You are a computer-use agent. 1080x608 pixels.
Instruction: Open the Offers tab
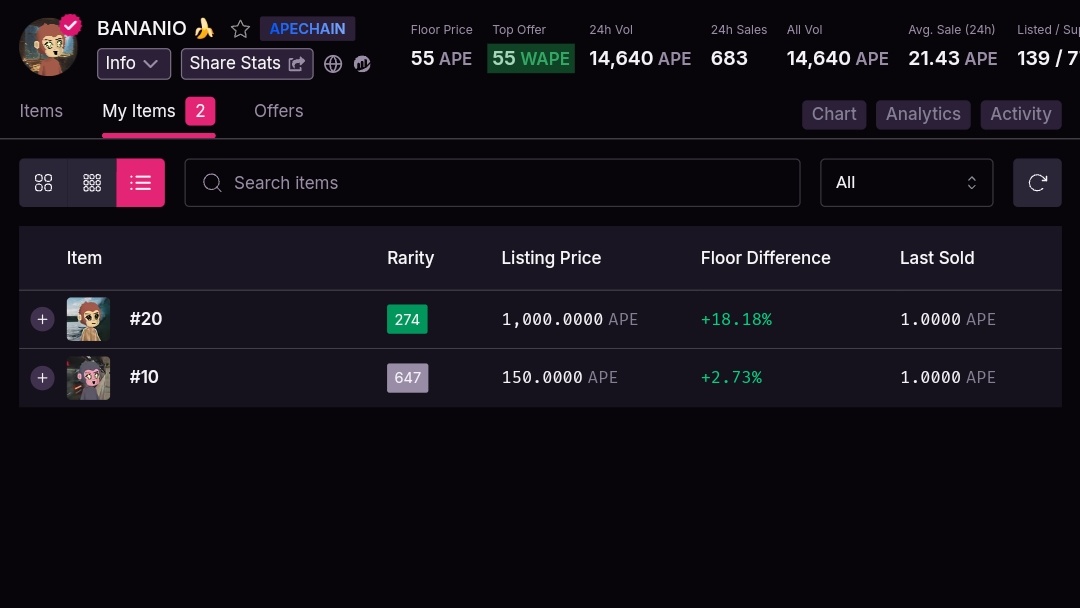coord(278,111)
